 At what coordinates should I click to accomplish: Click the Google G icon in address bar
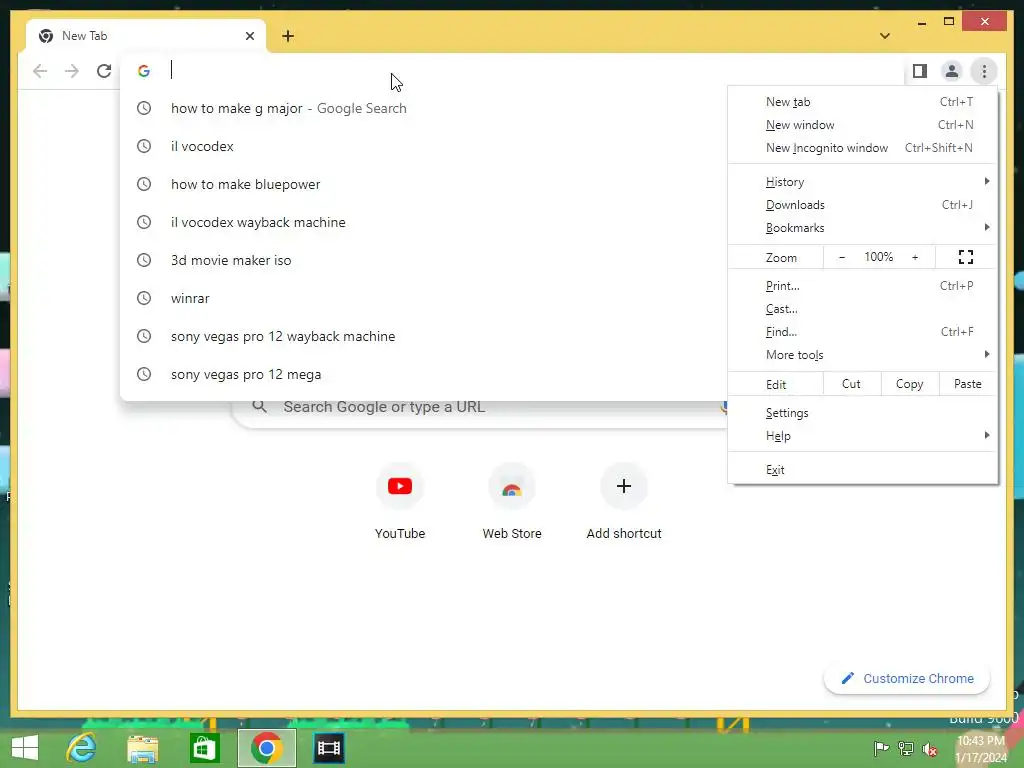click(x=144, y=71)
